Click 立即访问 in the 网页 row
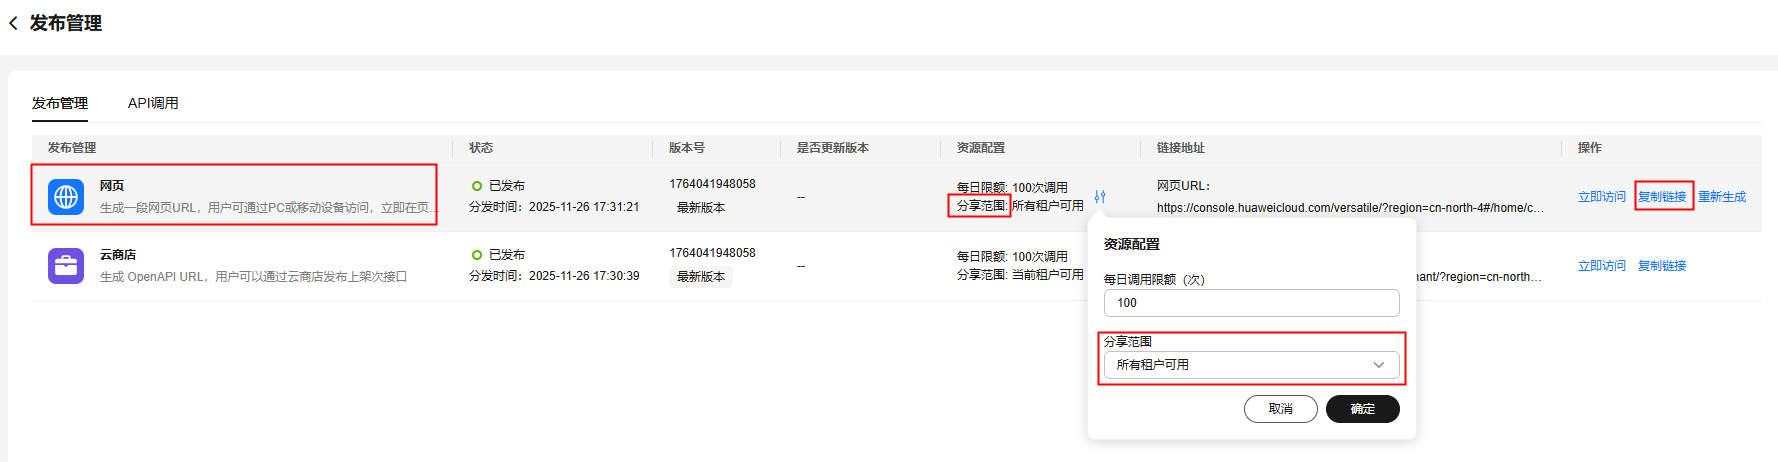1778x462 pixels. (x=1602, y=197)
